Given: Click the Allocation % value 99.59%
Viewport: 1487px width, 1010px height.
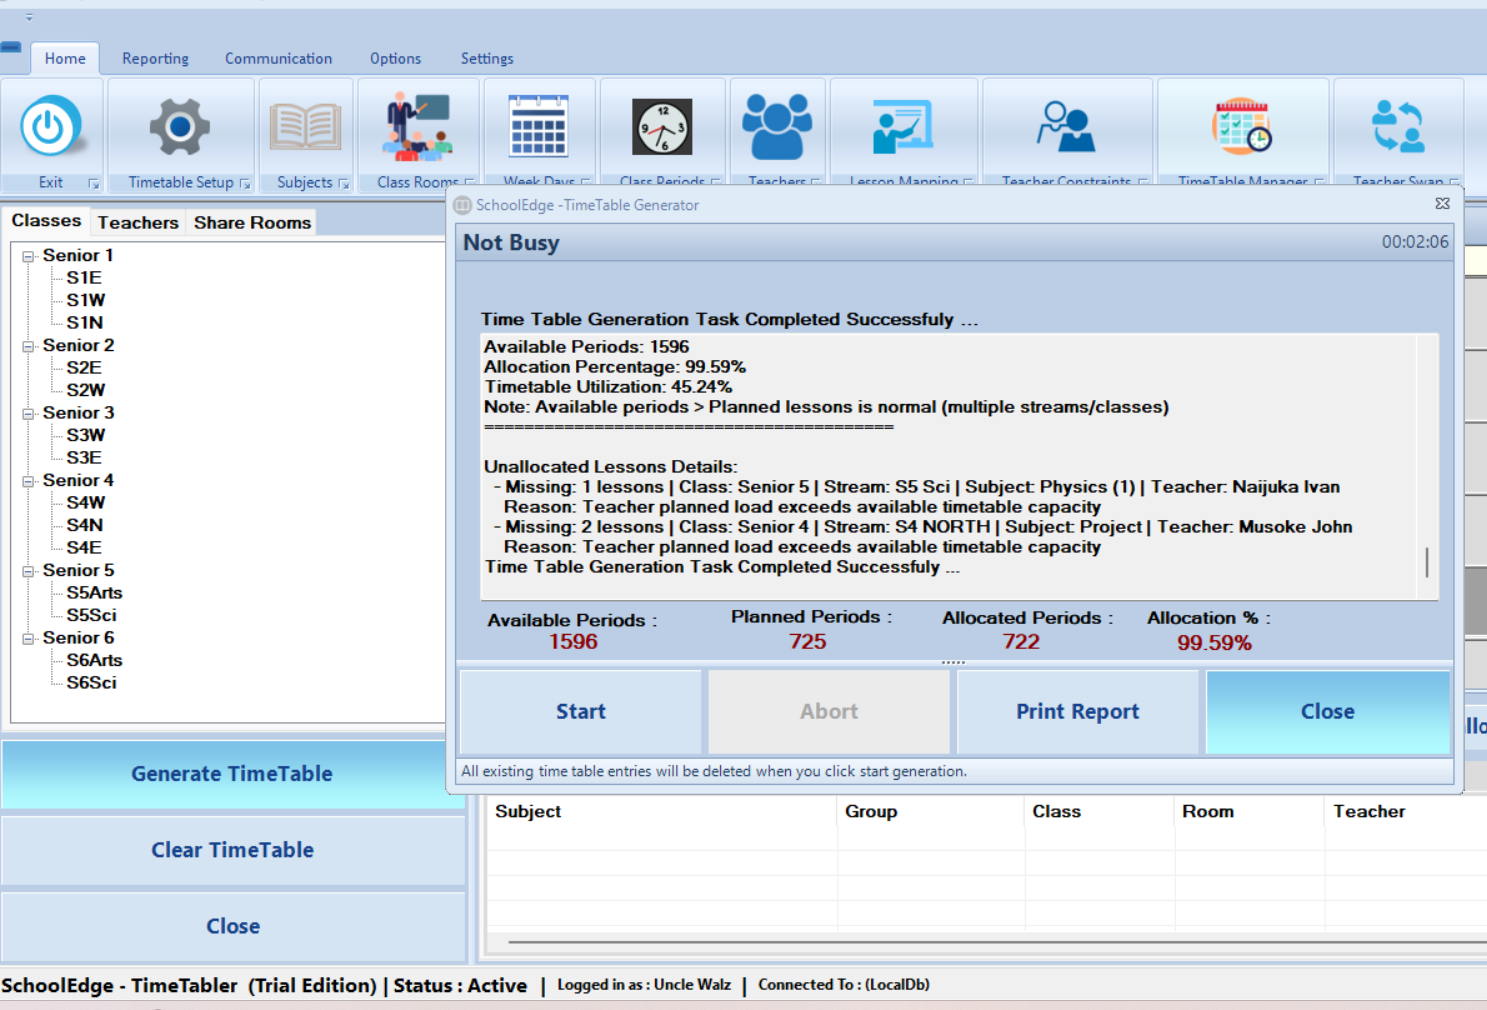Looking at the screenshot, I should 1214,643.
